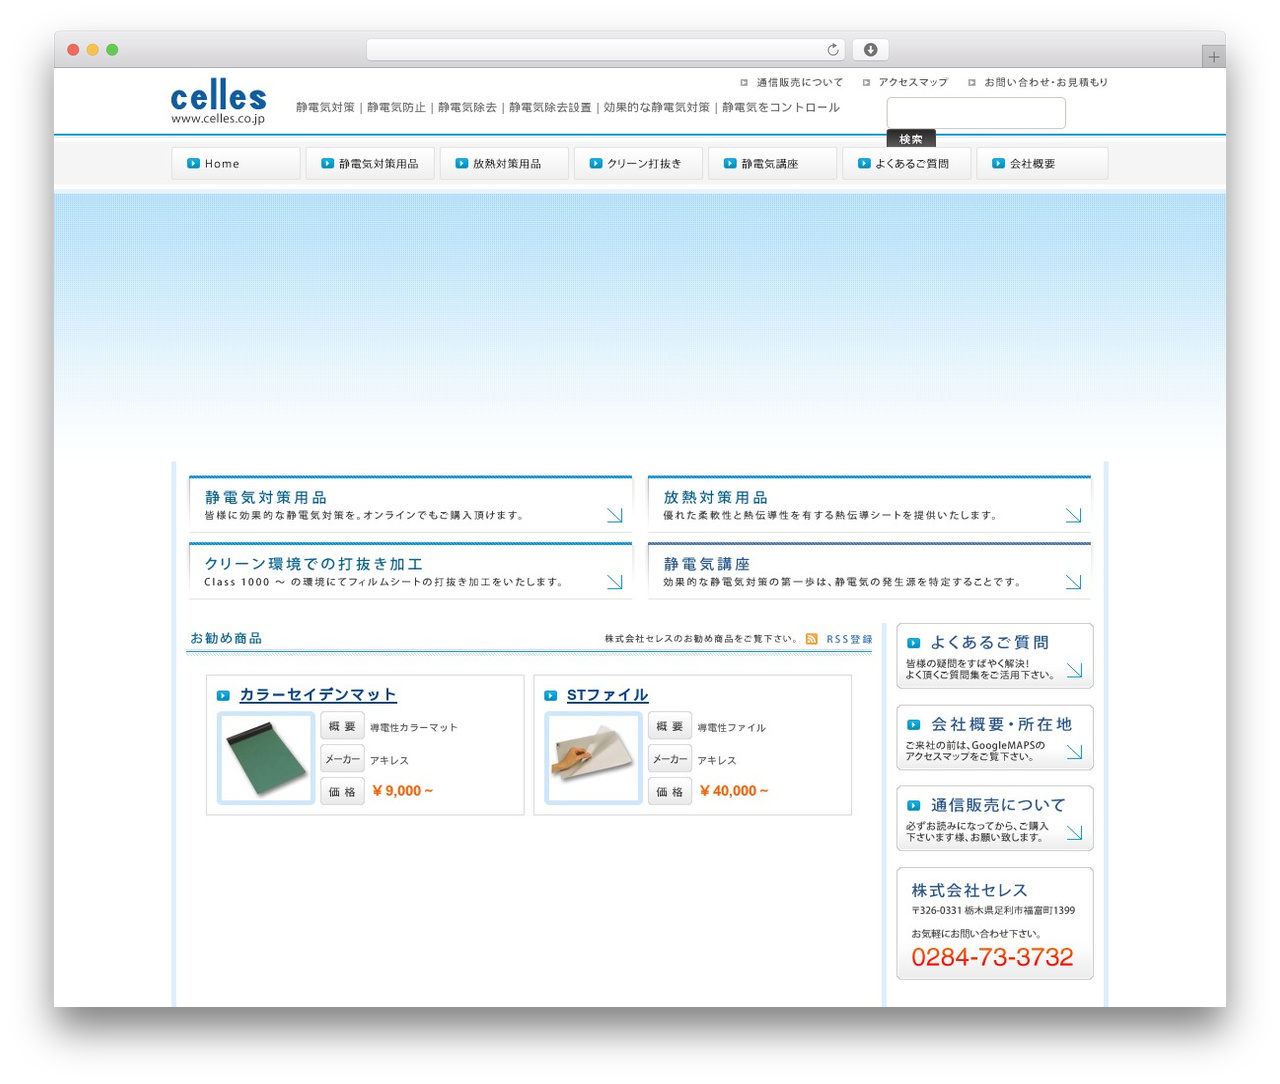Open 静電気講座 navigation tab
The height and width of the screenshot is (1084, 1280).
[x=772, y=163]
